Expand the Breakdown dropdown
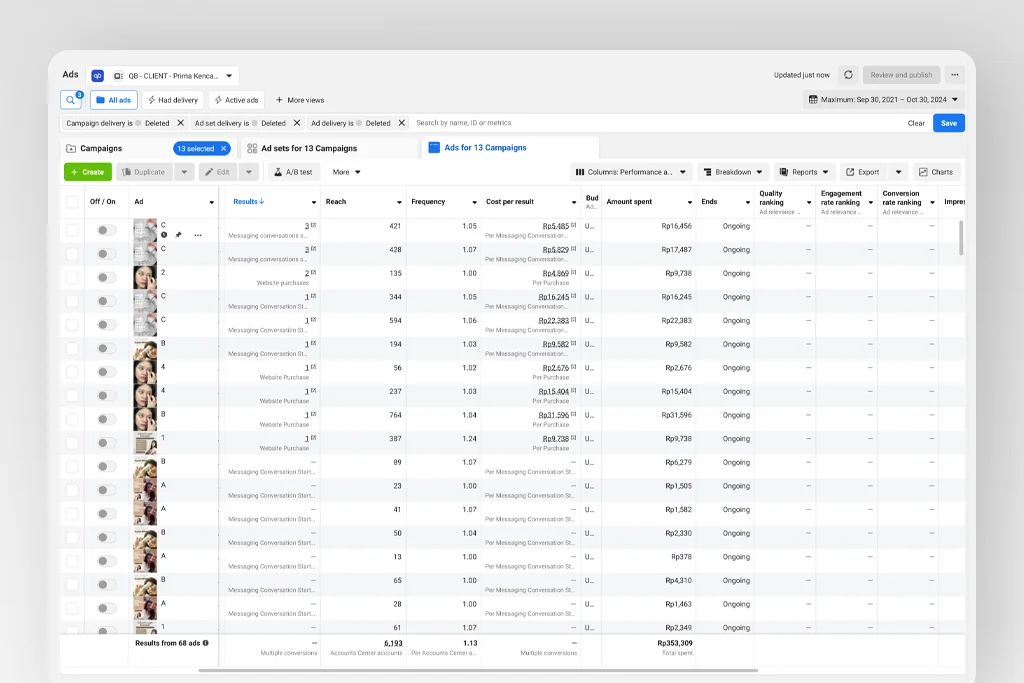This screenshot has width=1024, height=683. pyautogui.click(x=734, y=172)
